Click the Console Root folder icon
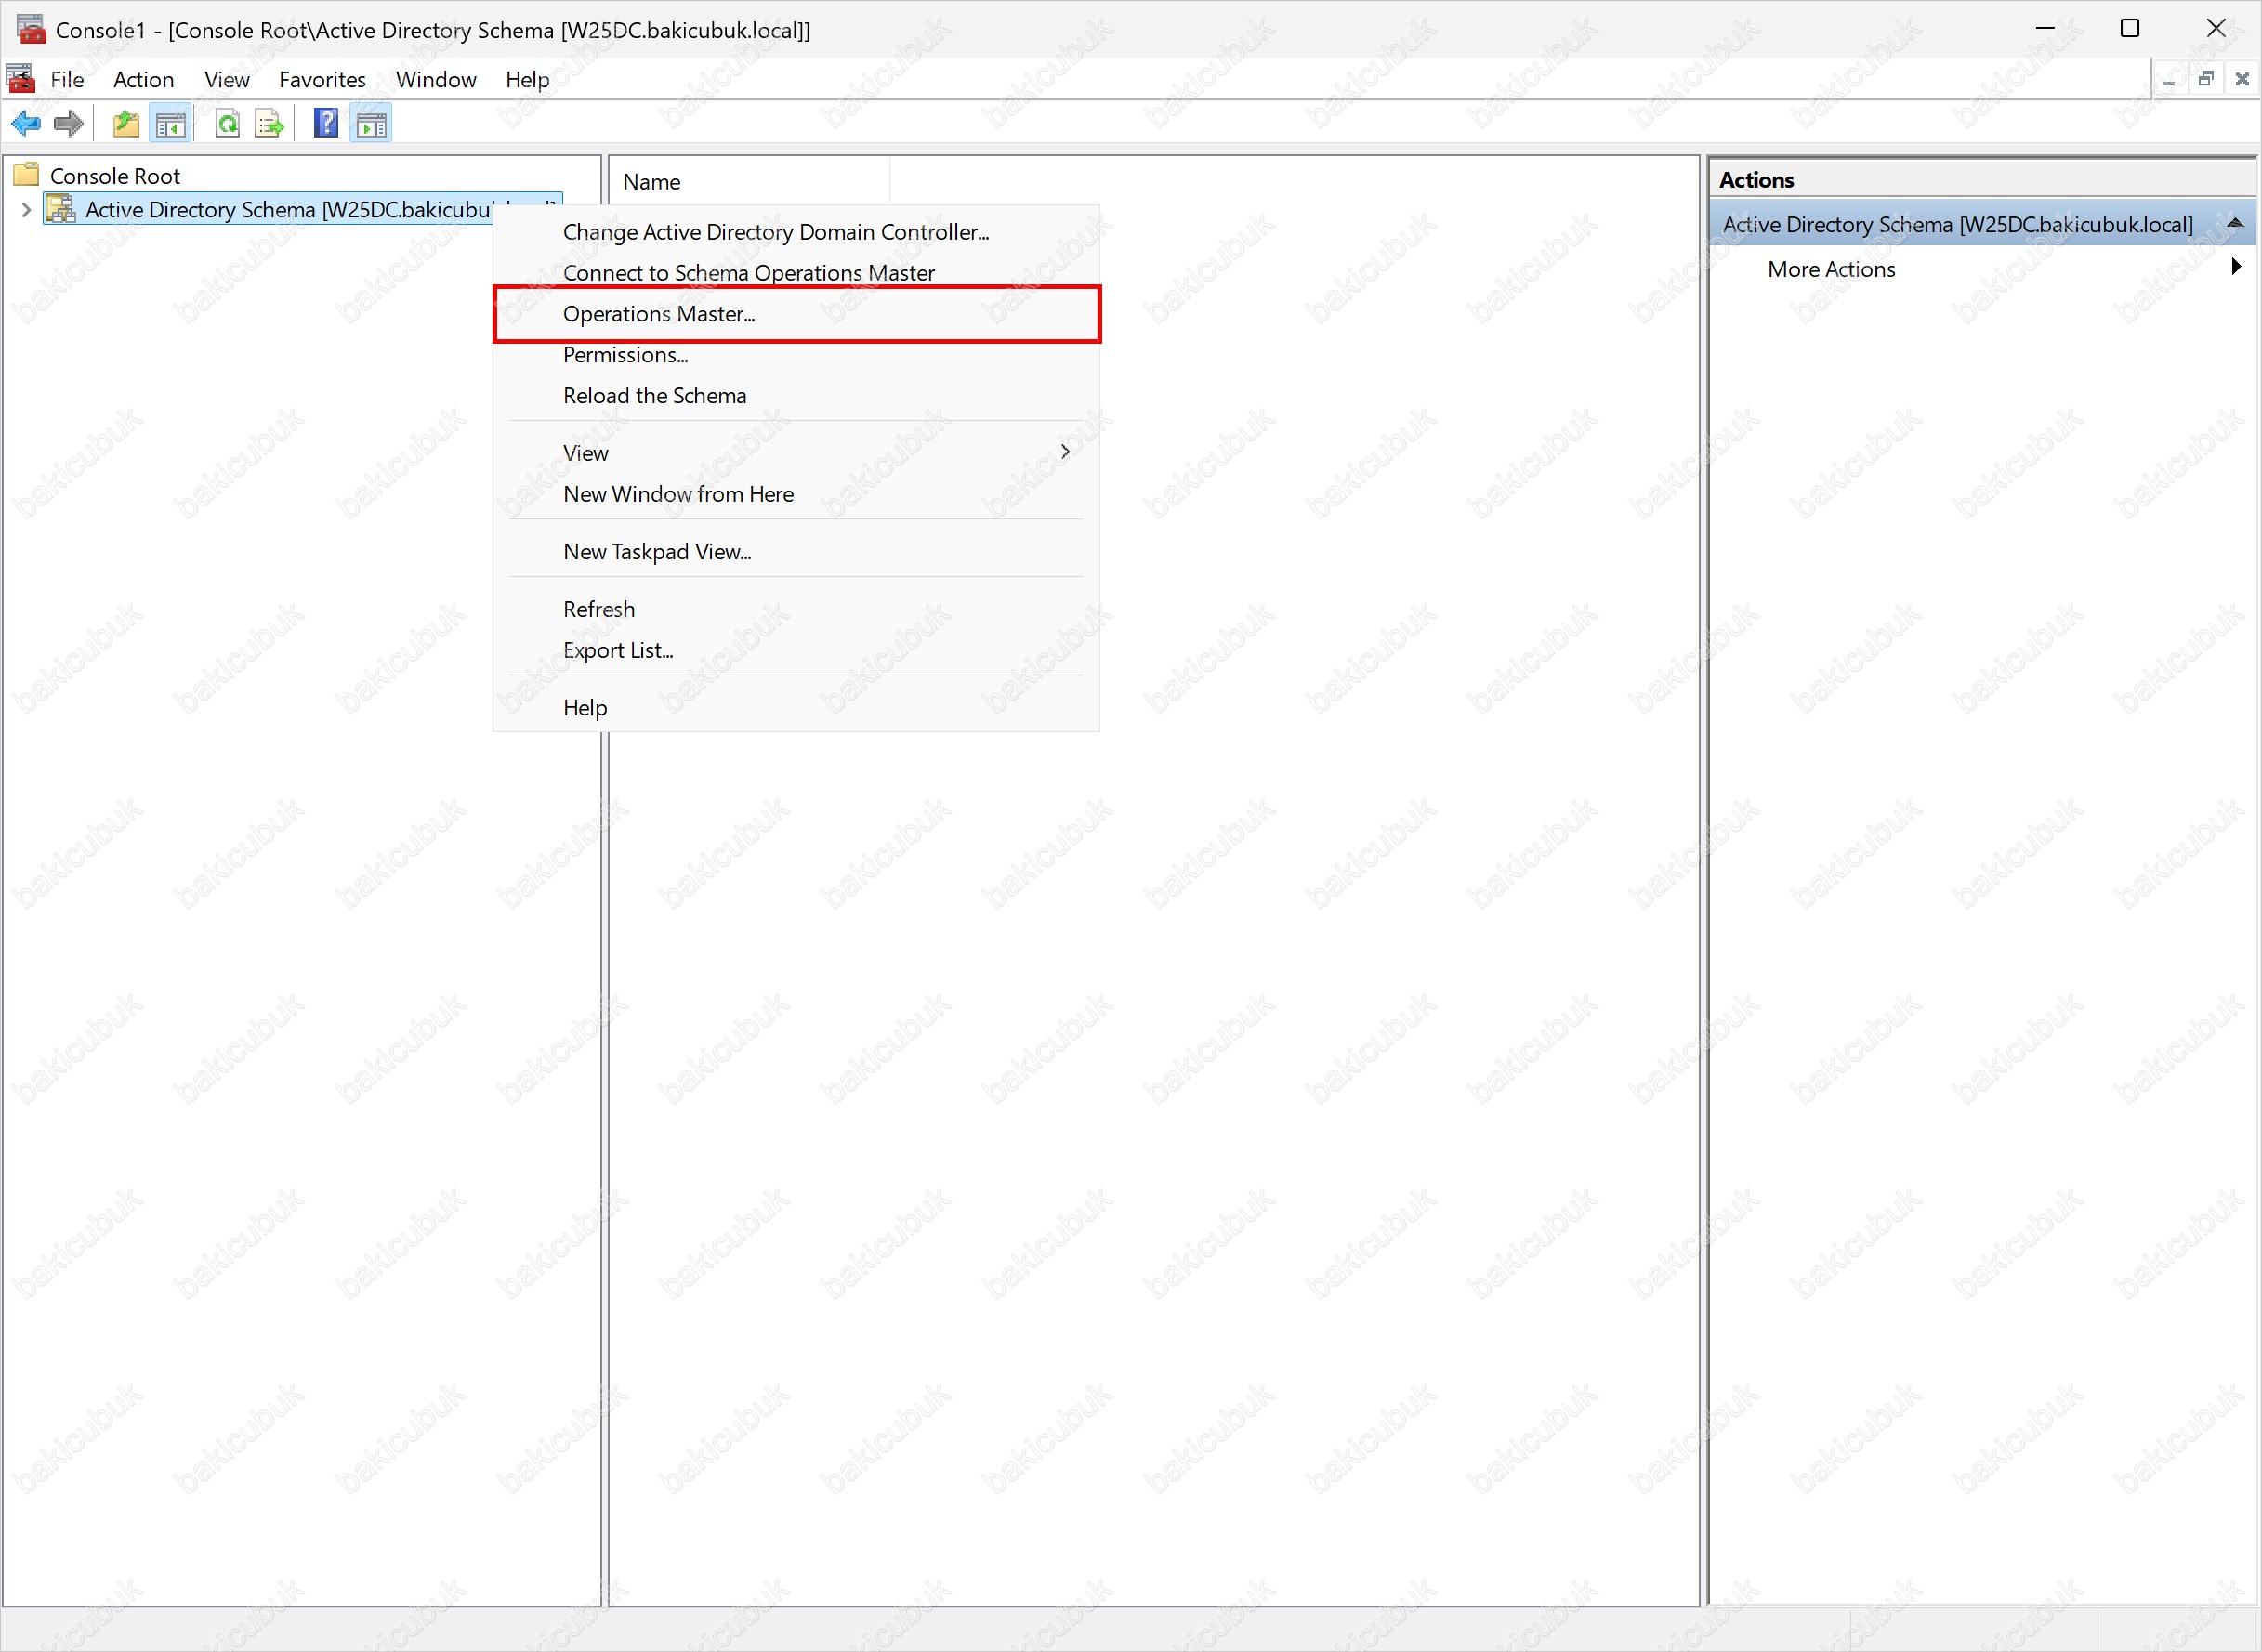Image resolution: width=2262 pixels, height=1652 pixels. click(x=26, y=175)
